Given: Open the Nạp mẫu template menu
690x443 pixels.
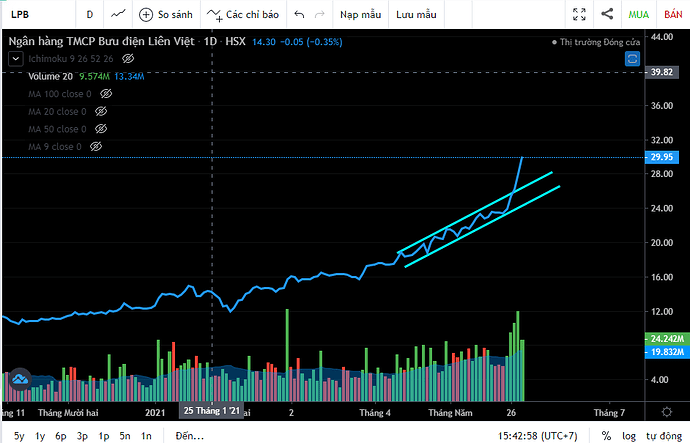Looking at the screenshot, I should click(x=360, y=15).
